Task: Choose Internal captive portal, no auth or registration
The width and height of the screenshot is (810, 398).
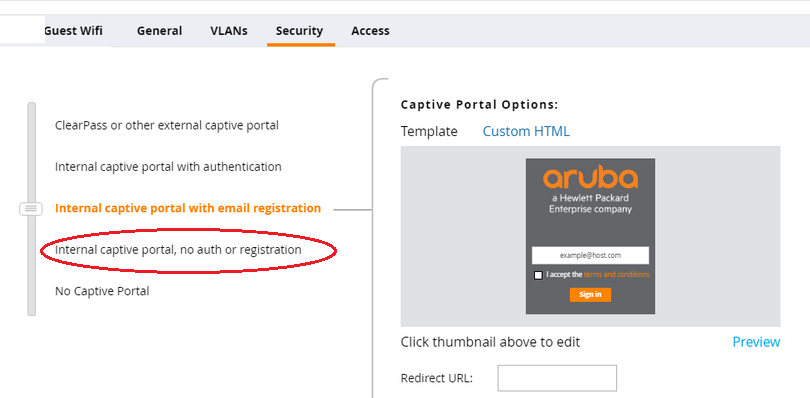Action: click(x=178, y=250)
